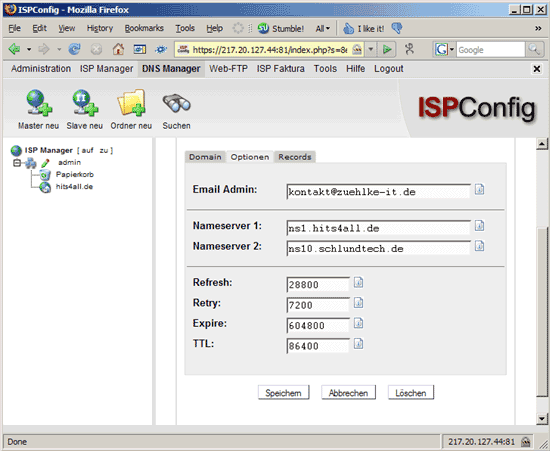Click the Slave neu icon
The height and width of the screenshot is (451, 550).
coord(85,102)
